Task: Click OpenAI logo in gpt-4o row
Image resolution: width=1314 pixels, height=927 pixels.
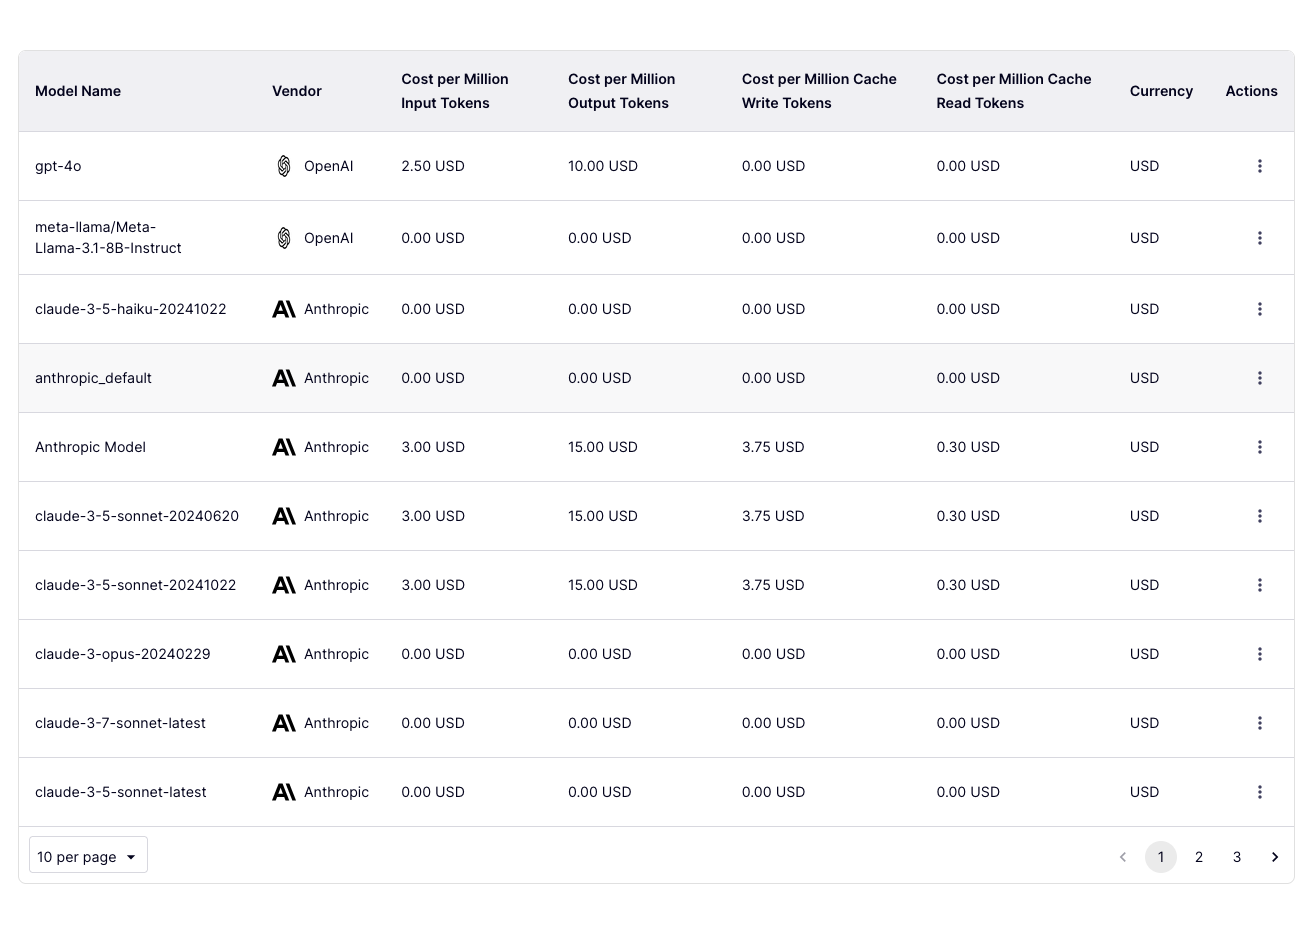Action: coord(284,166)
